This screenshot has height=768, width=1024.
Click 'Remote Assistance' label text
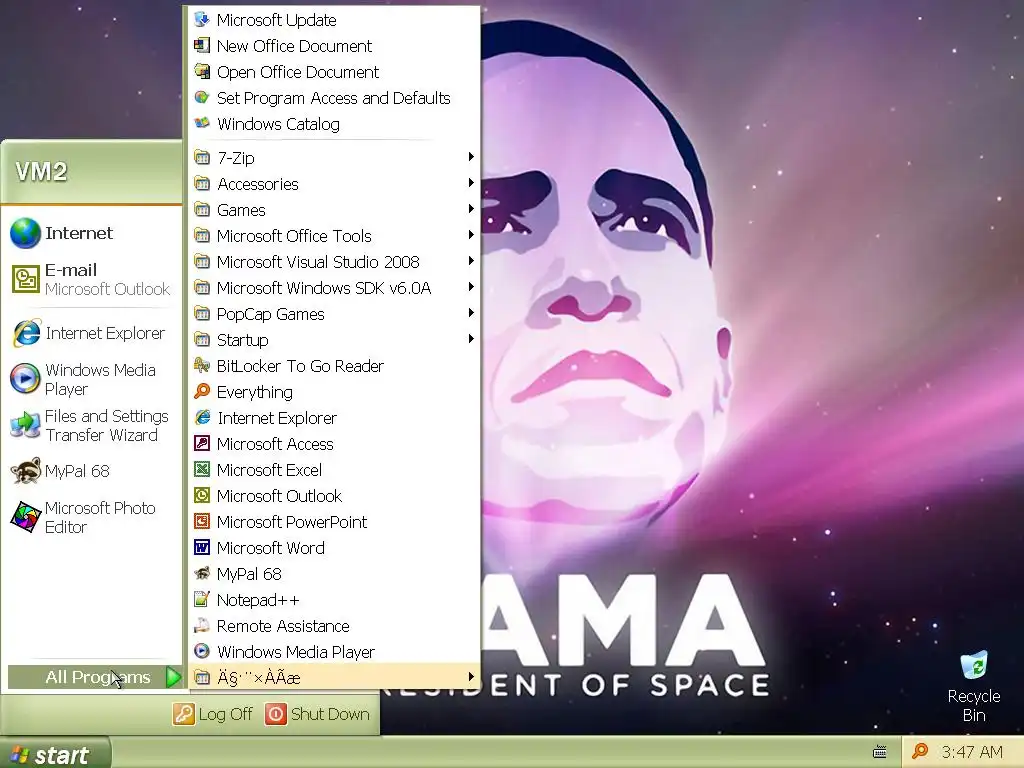click(x=283, y=626)
